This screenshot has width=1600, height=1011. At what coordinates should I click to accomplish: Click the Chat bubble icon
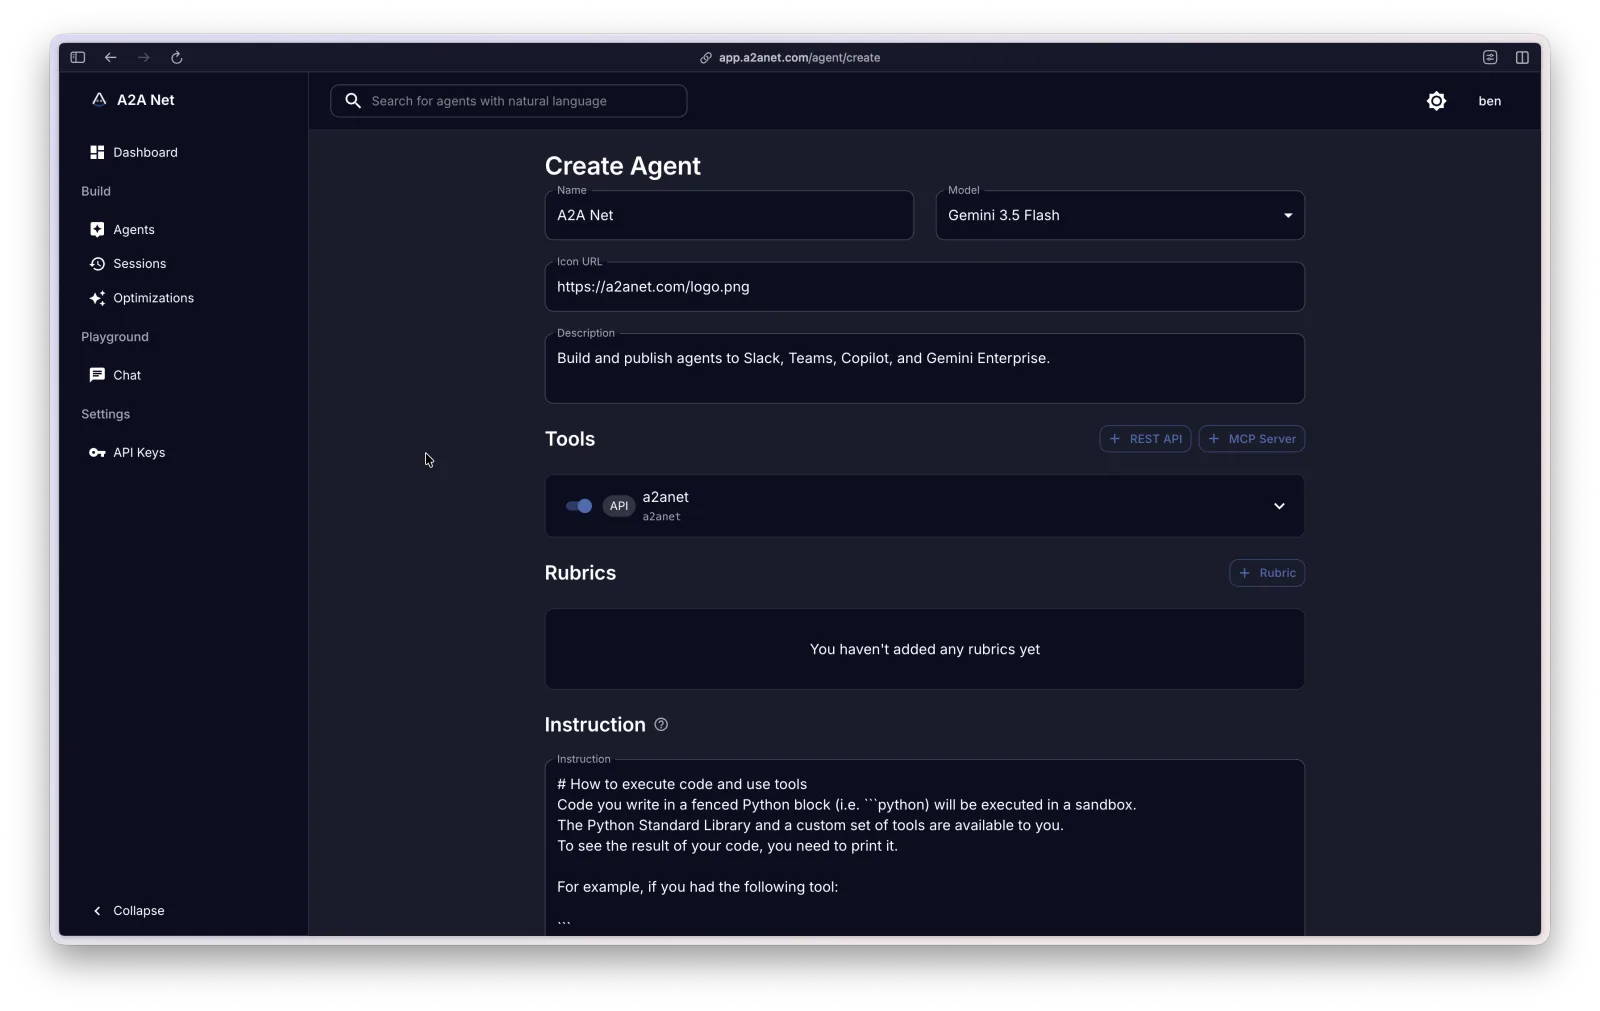tap(97, 375)
